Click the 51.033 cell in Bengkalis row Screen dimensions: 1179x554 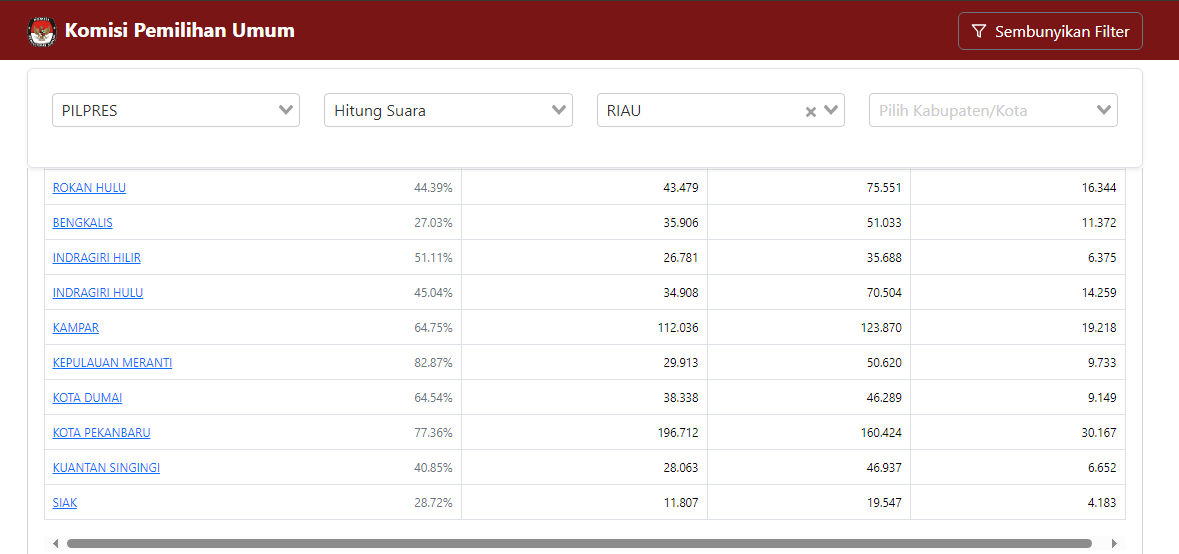coord(809,223)
